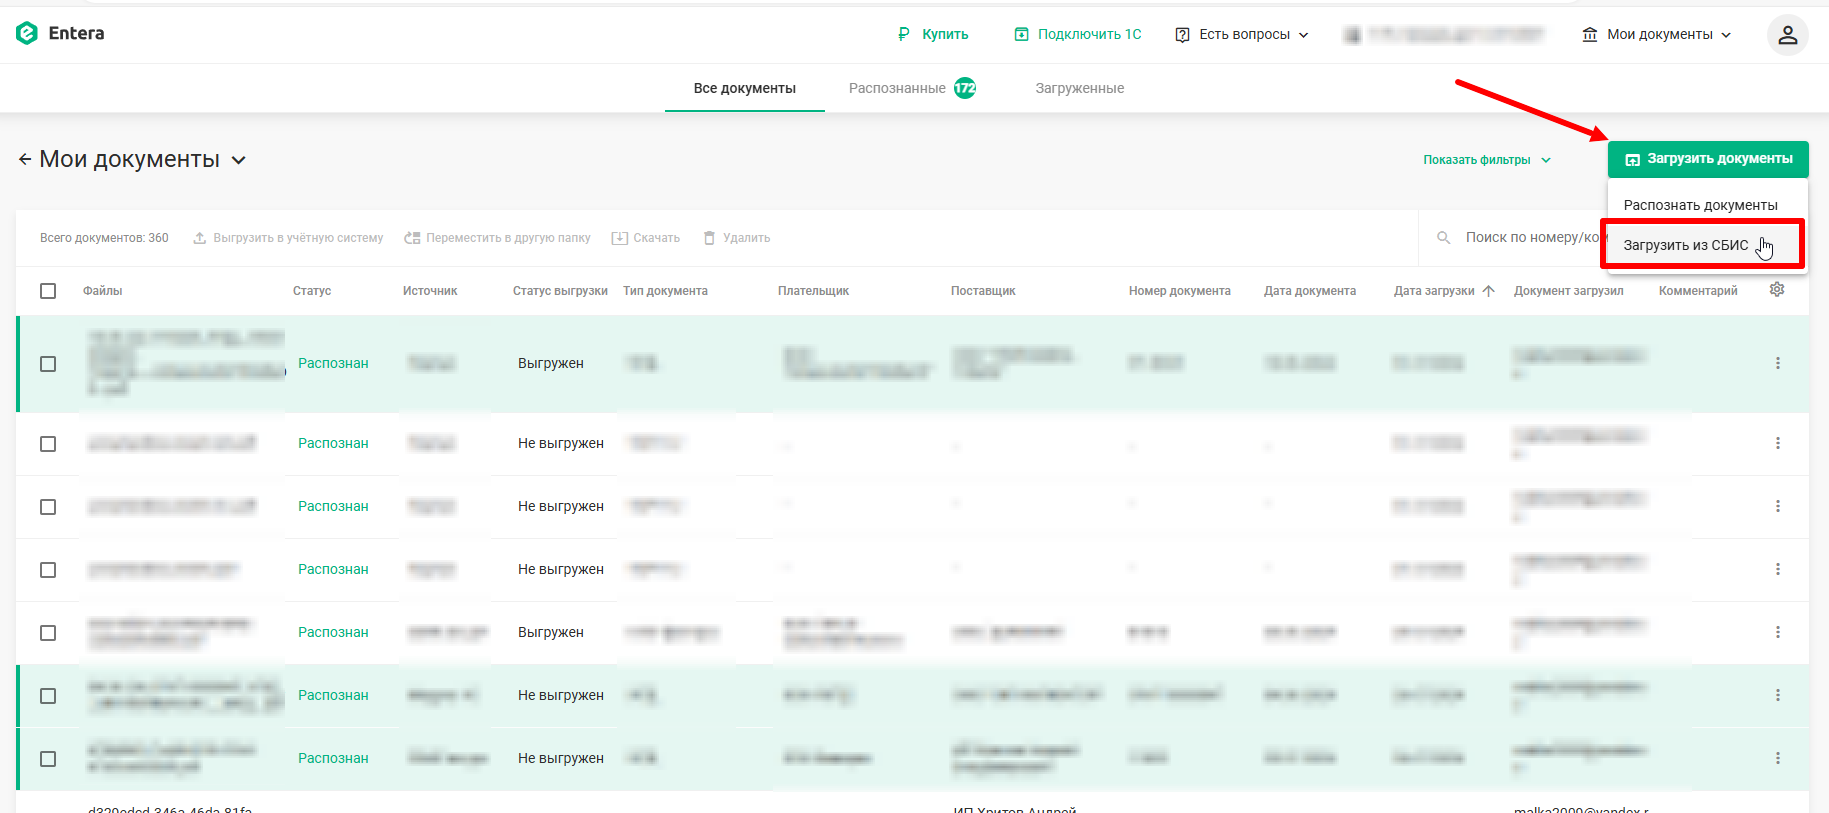Click Скачать toolbar action

[x=646, y=238]
